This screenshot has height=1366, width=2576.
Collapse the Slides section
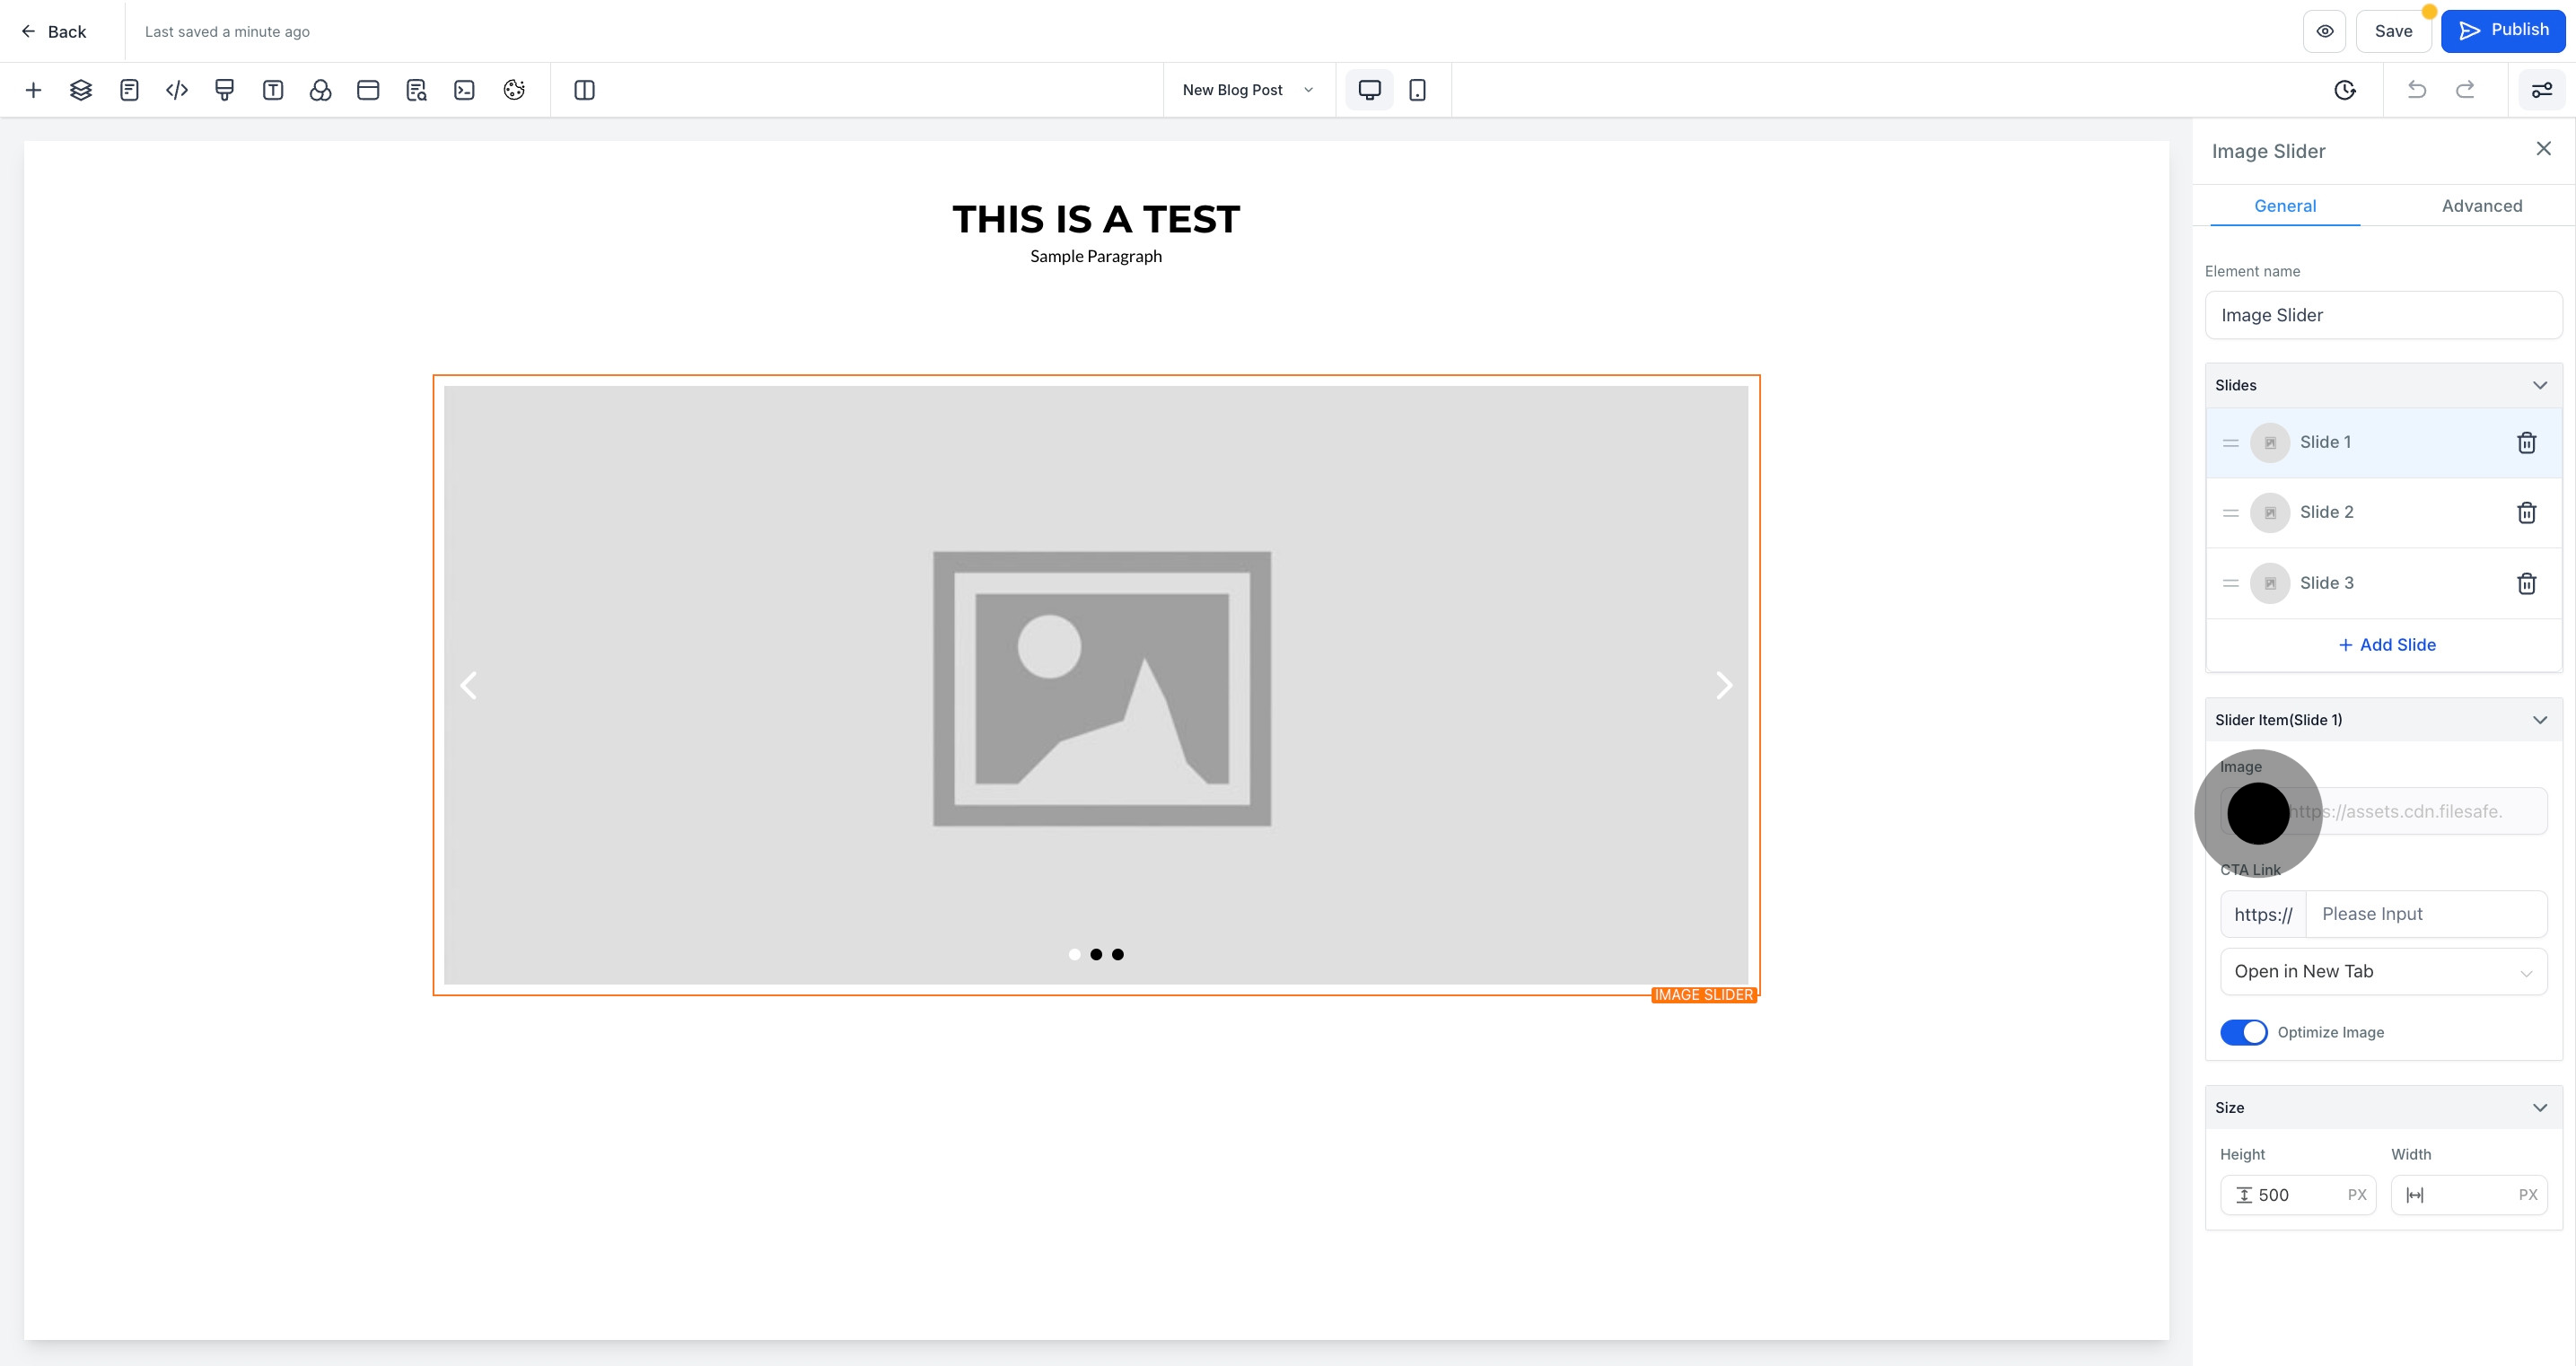point(2540,385)
